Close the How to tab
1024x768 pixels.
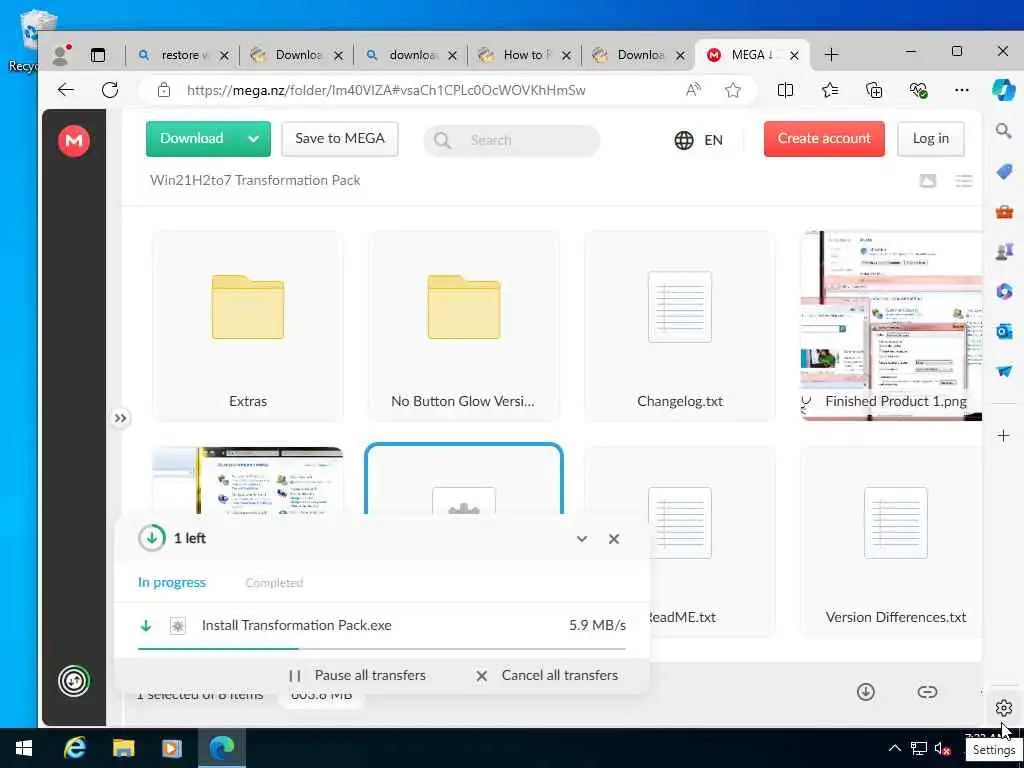point(566,56)
